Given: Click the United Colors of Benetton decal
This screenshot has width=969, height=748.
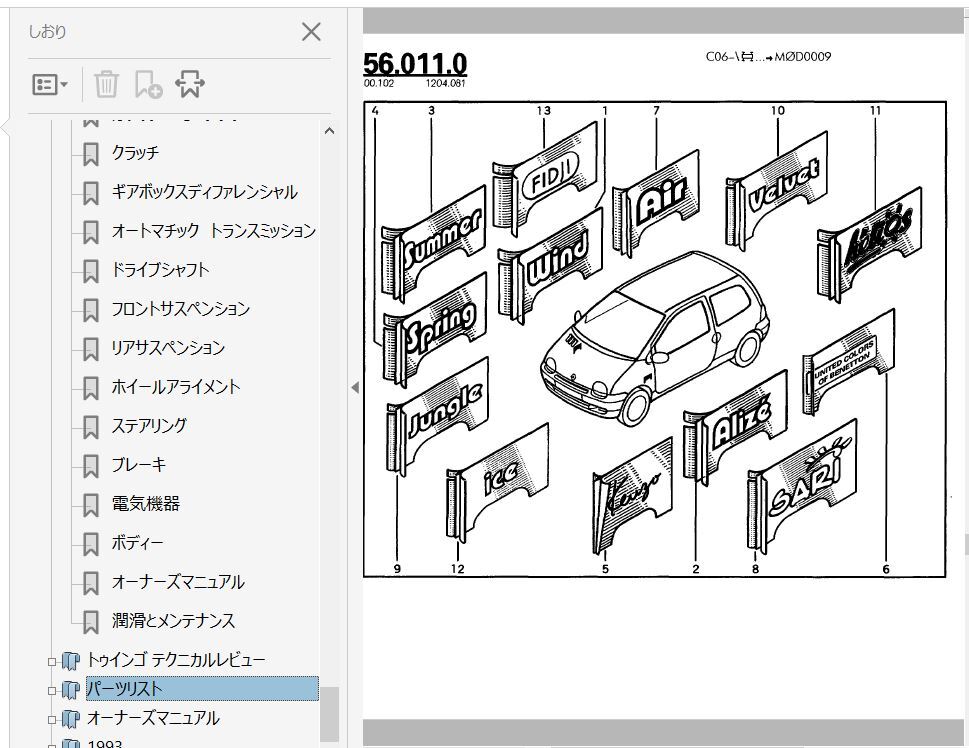Looking at the screenshot, I should tap(848, 362).
